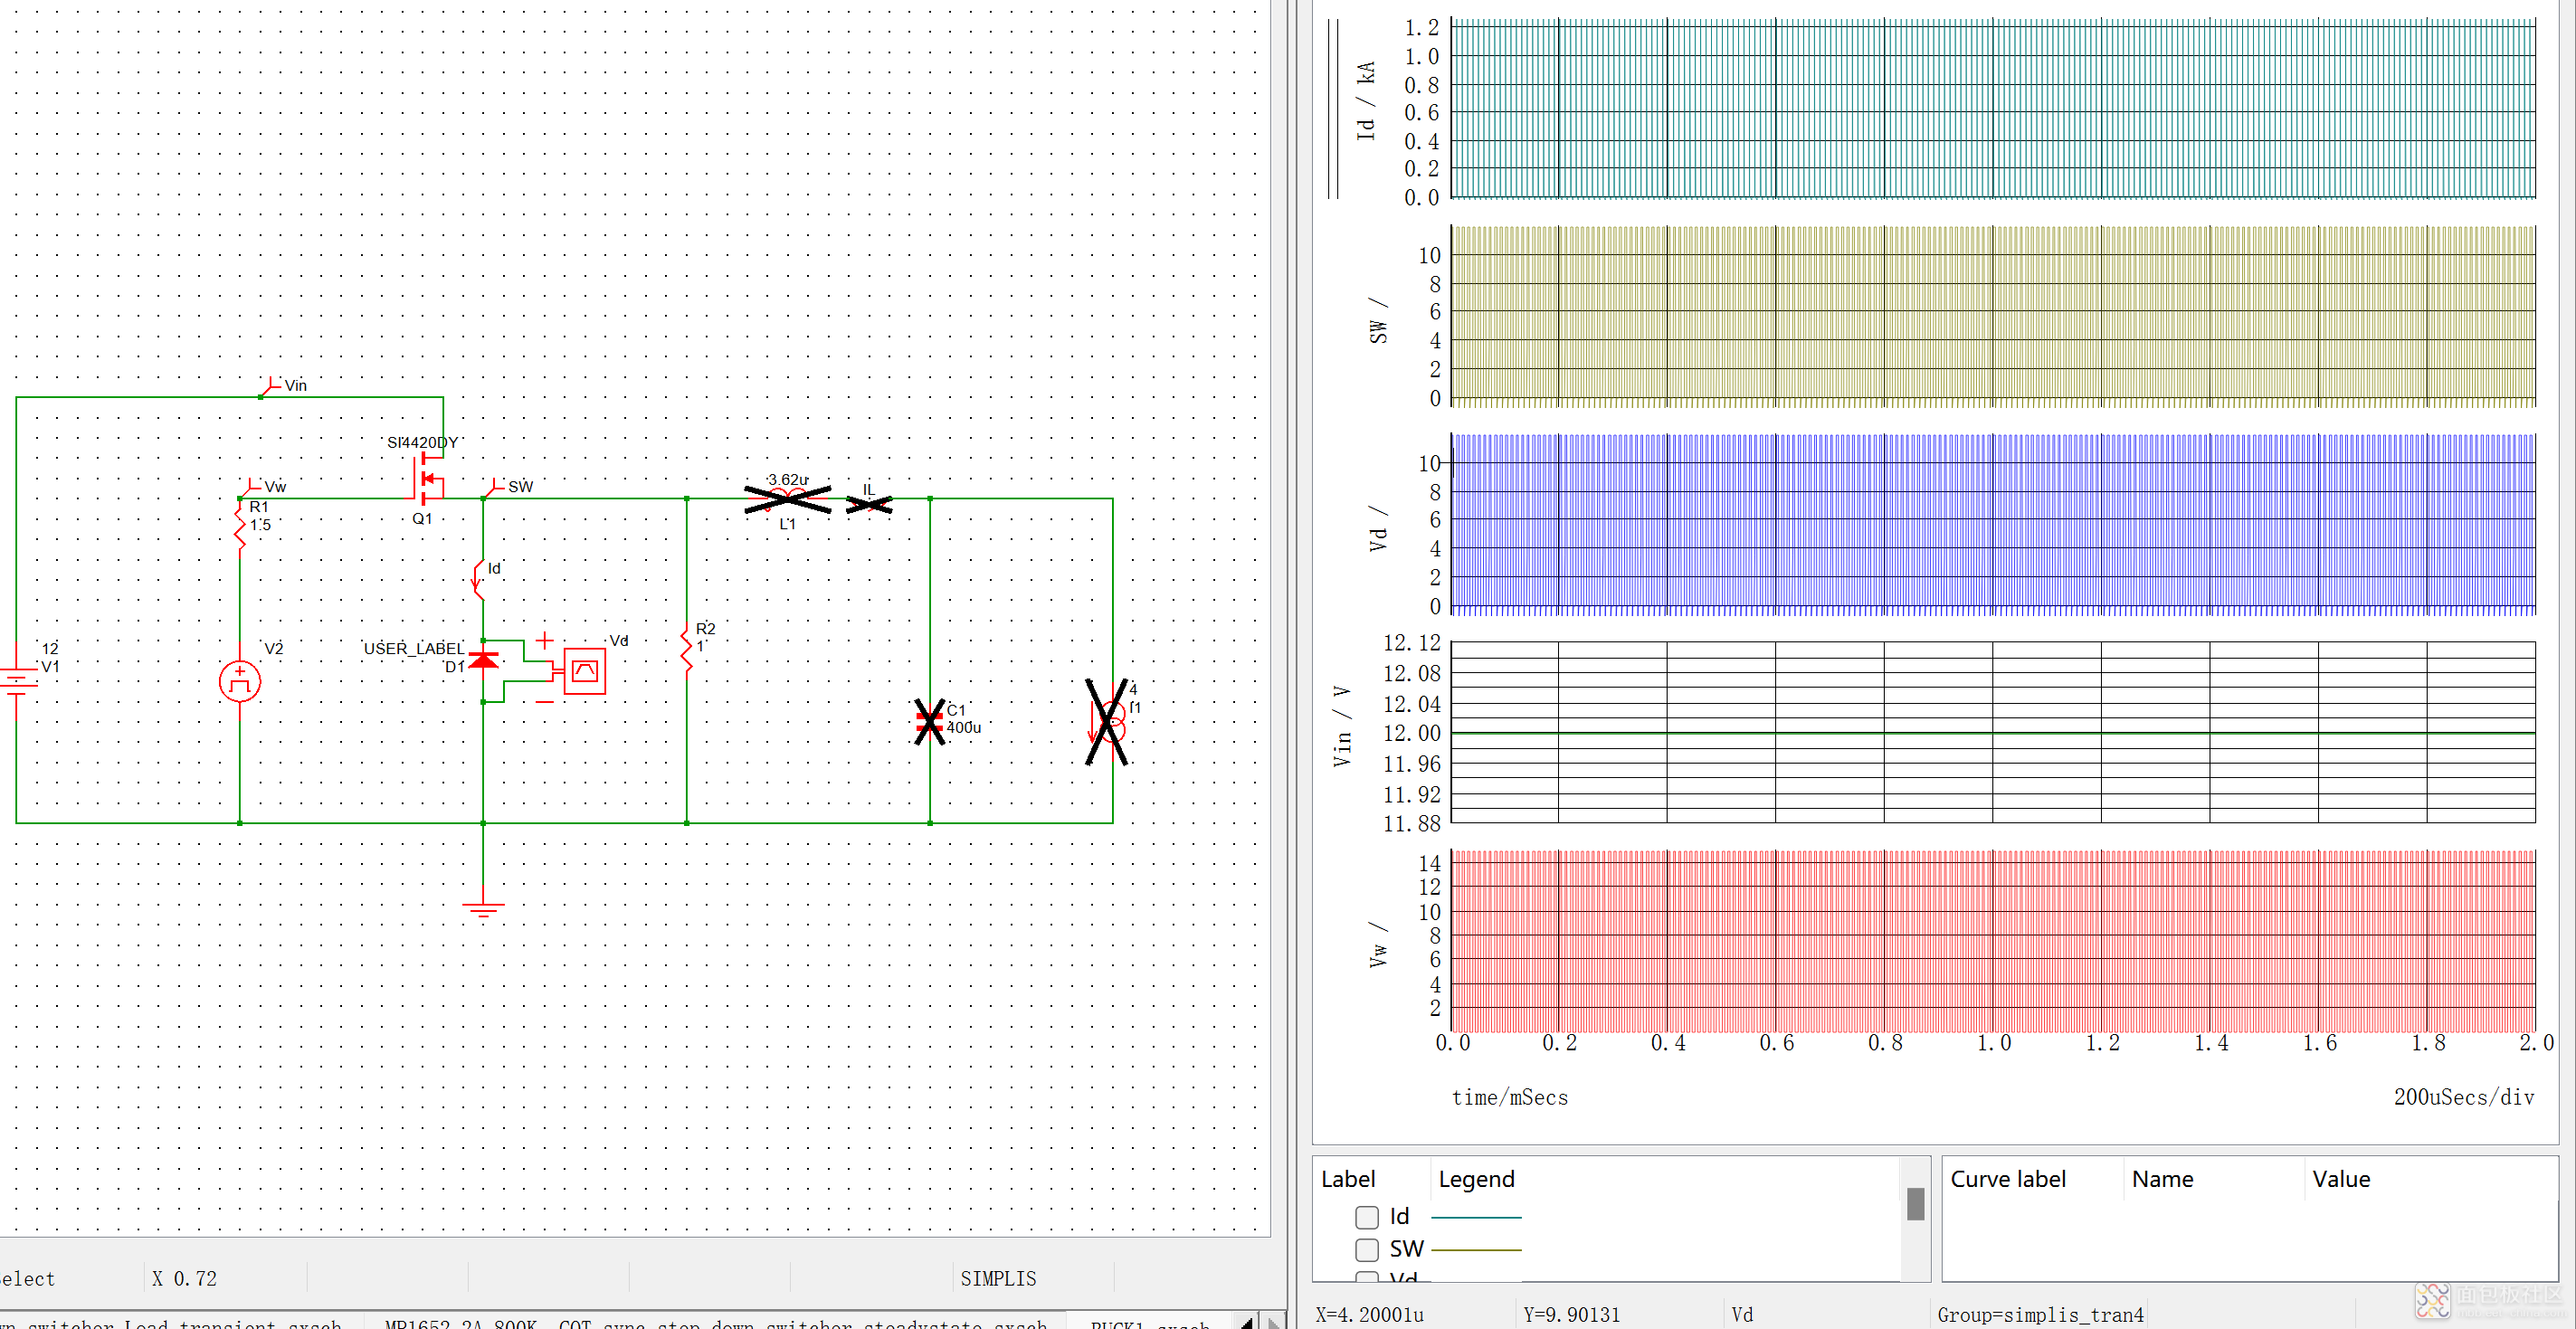
Task: Open the MP1652 steadystate schematic tab
Action: (715, 1323)
